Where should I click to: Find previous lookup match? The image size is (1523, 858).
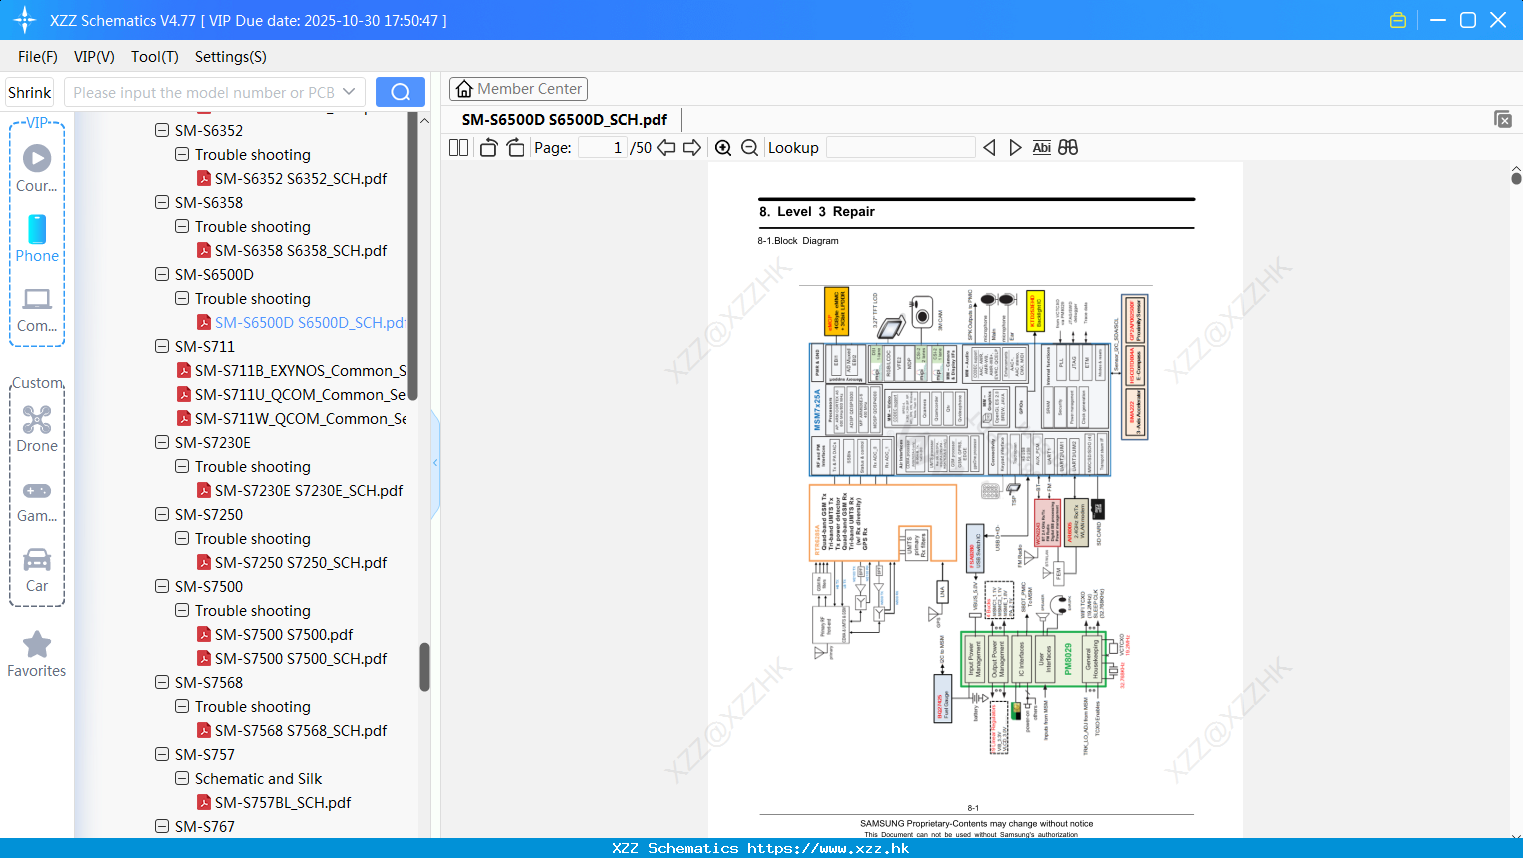[989, 147]
